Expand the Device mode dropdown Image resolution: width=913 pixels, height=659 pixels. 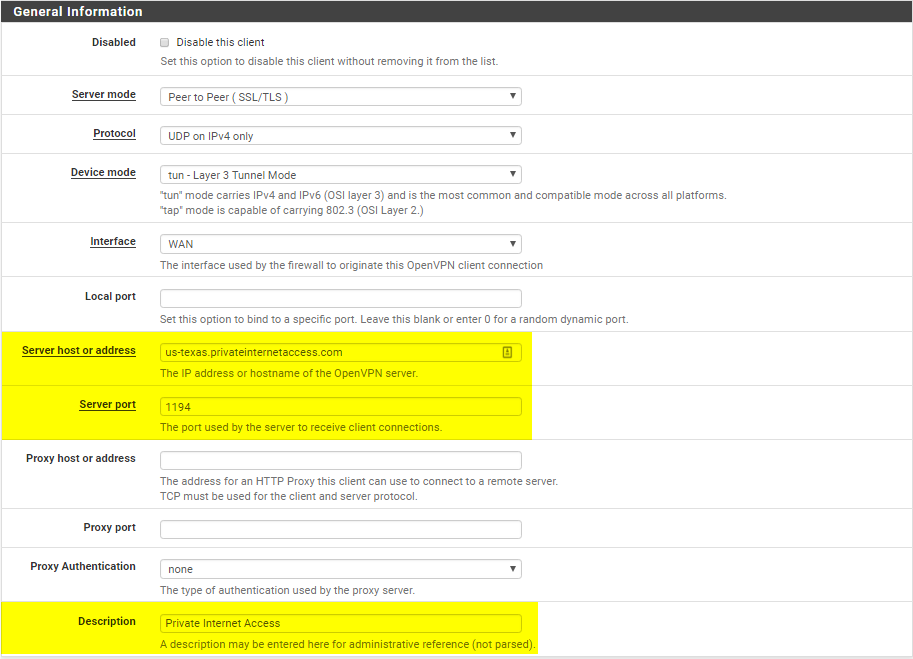(341, 175)
